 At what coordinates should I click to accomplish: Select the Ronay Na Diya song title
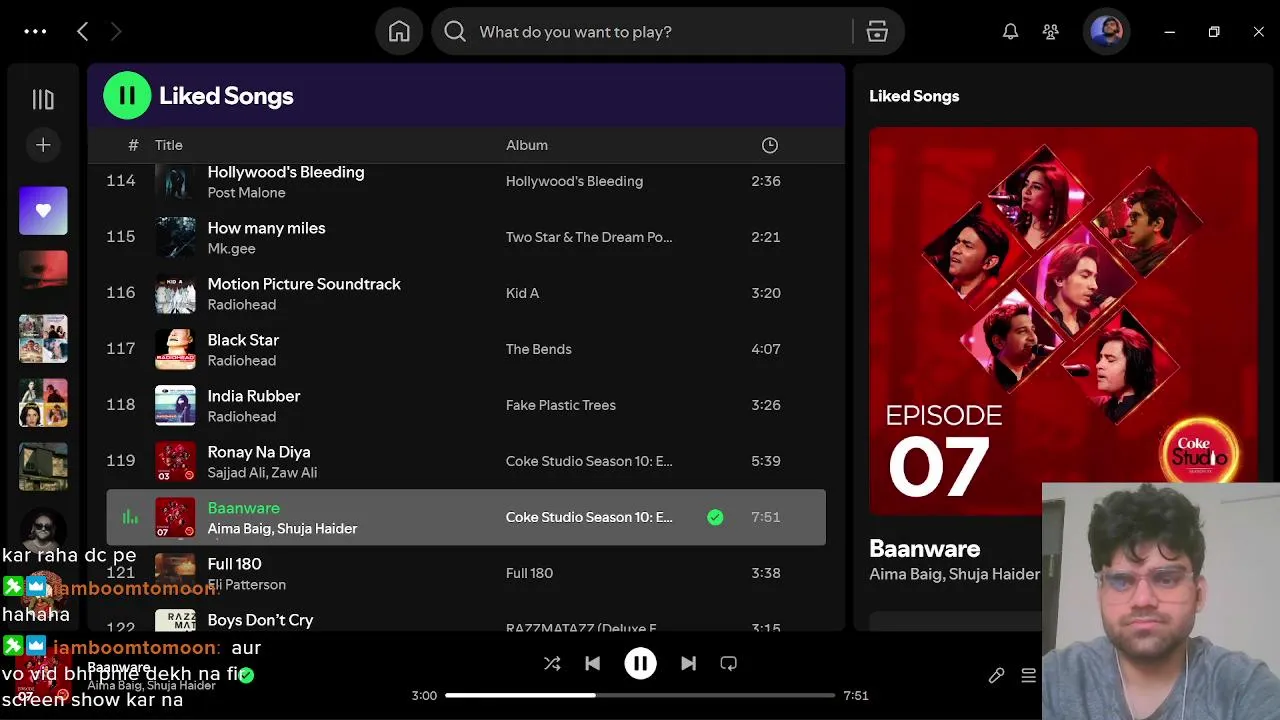click(259, 452)
